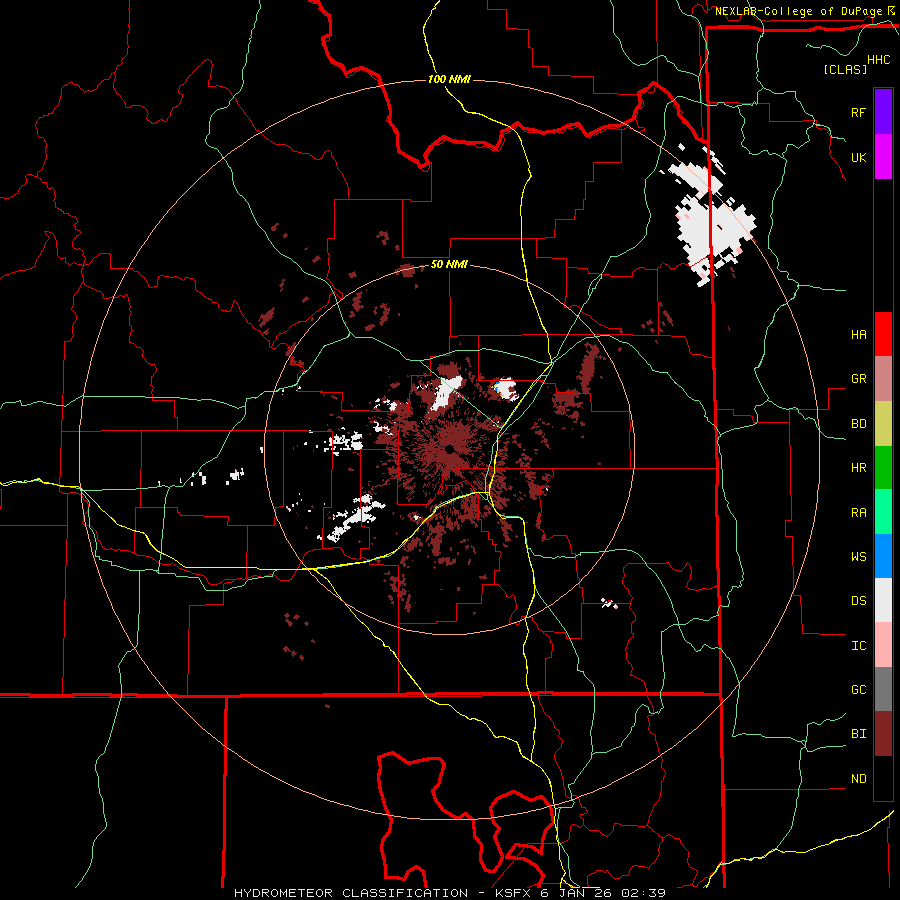Click the DS legend label
Image resolution: width=900 pixels, height=900 pixels.
pyautogui.click(x=858, y=601)
